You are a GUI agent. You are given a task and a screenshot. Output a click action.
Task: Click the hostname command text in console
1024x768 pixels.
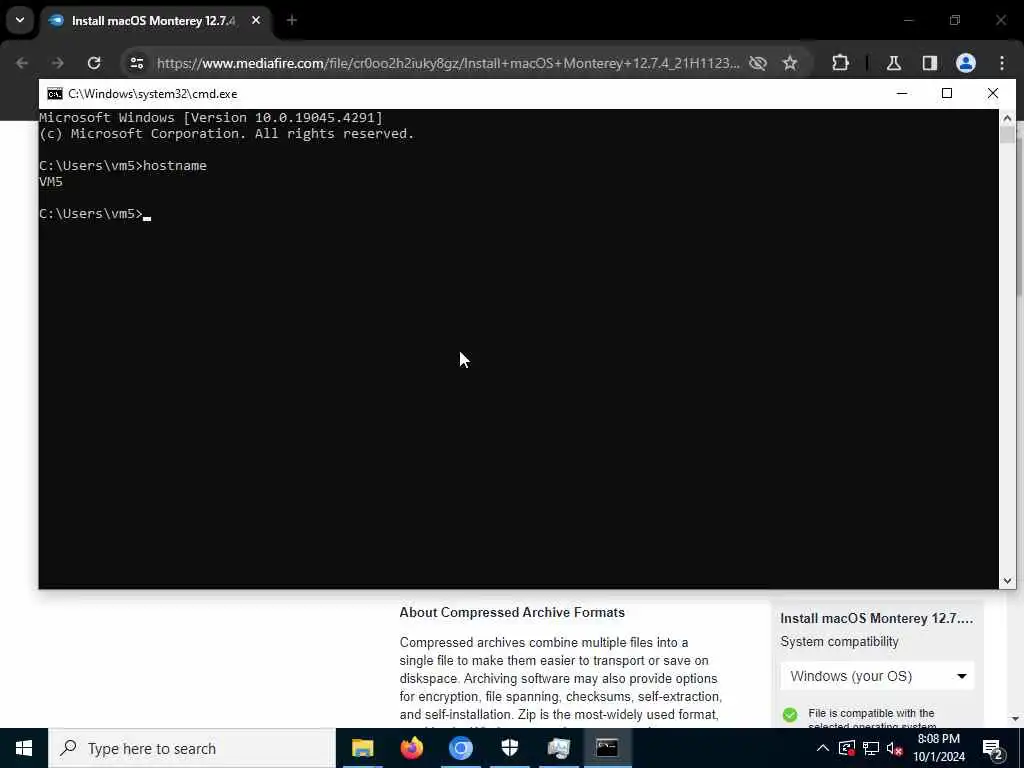click(175, 166)
